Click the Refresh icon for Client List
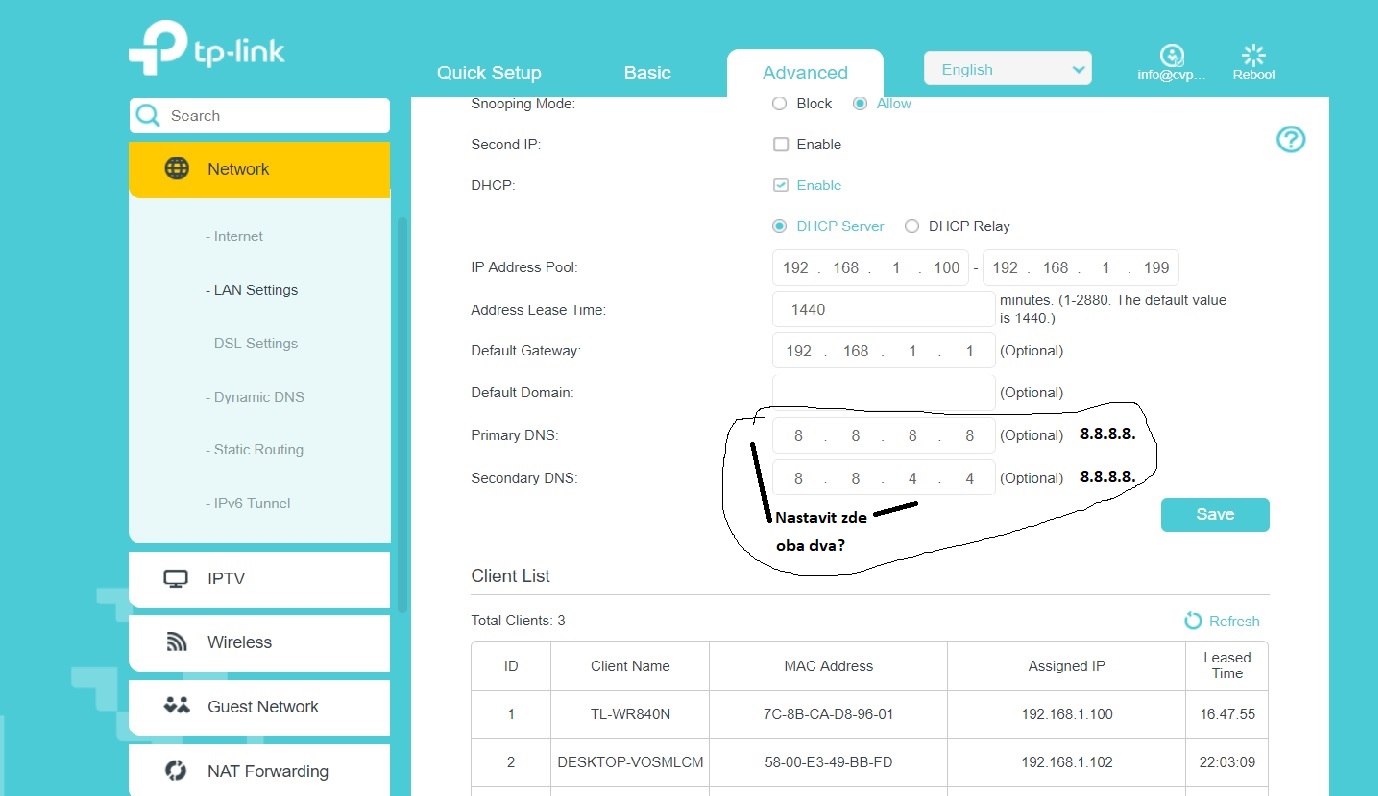Screen dimensions: 1378x796 [1193, 621]
